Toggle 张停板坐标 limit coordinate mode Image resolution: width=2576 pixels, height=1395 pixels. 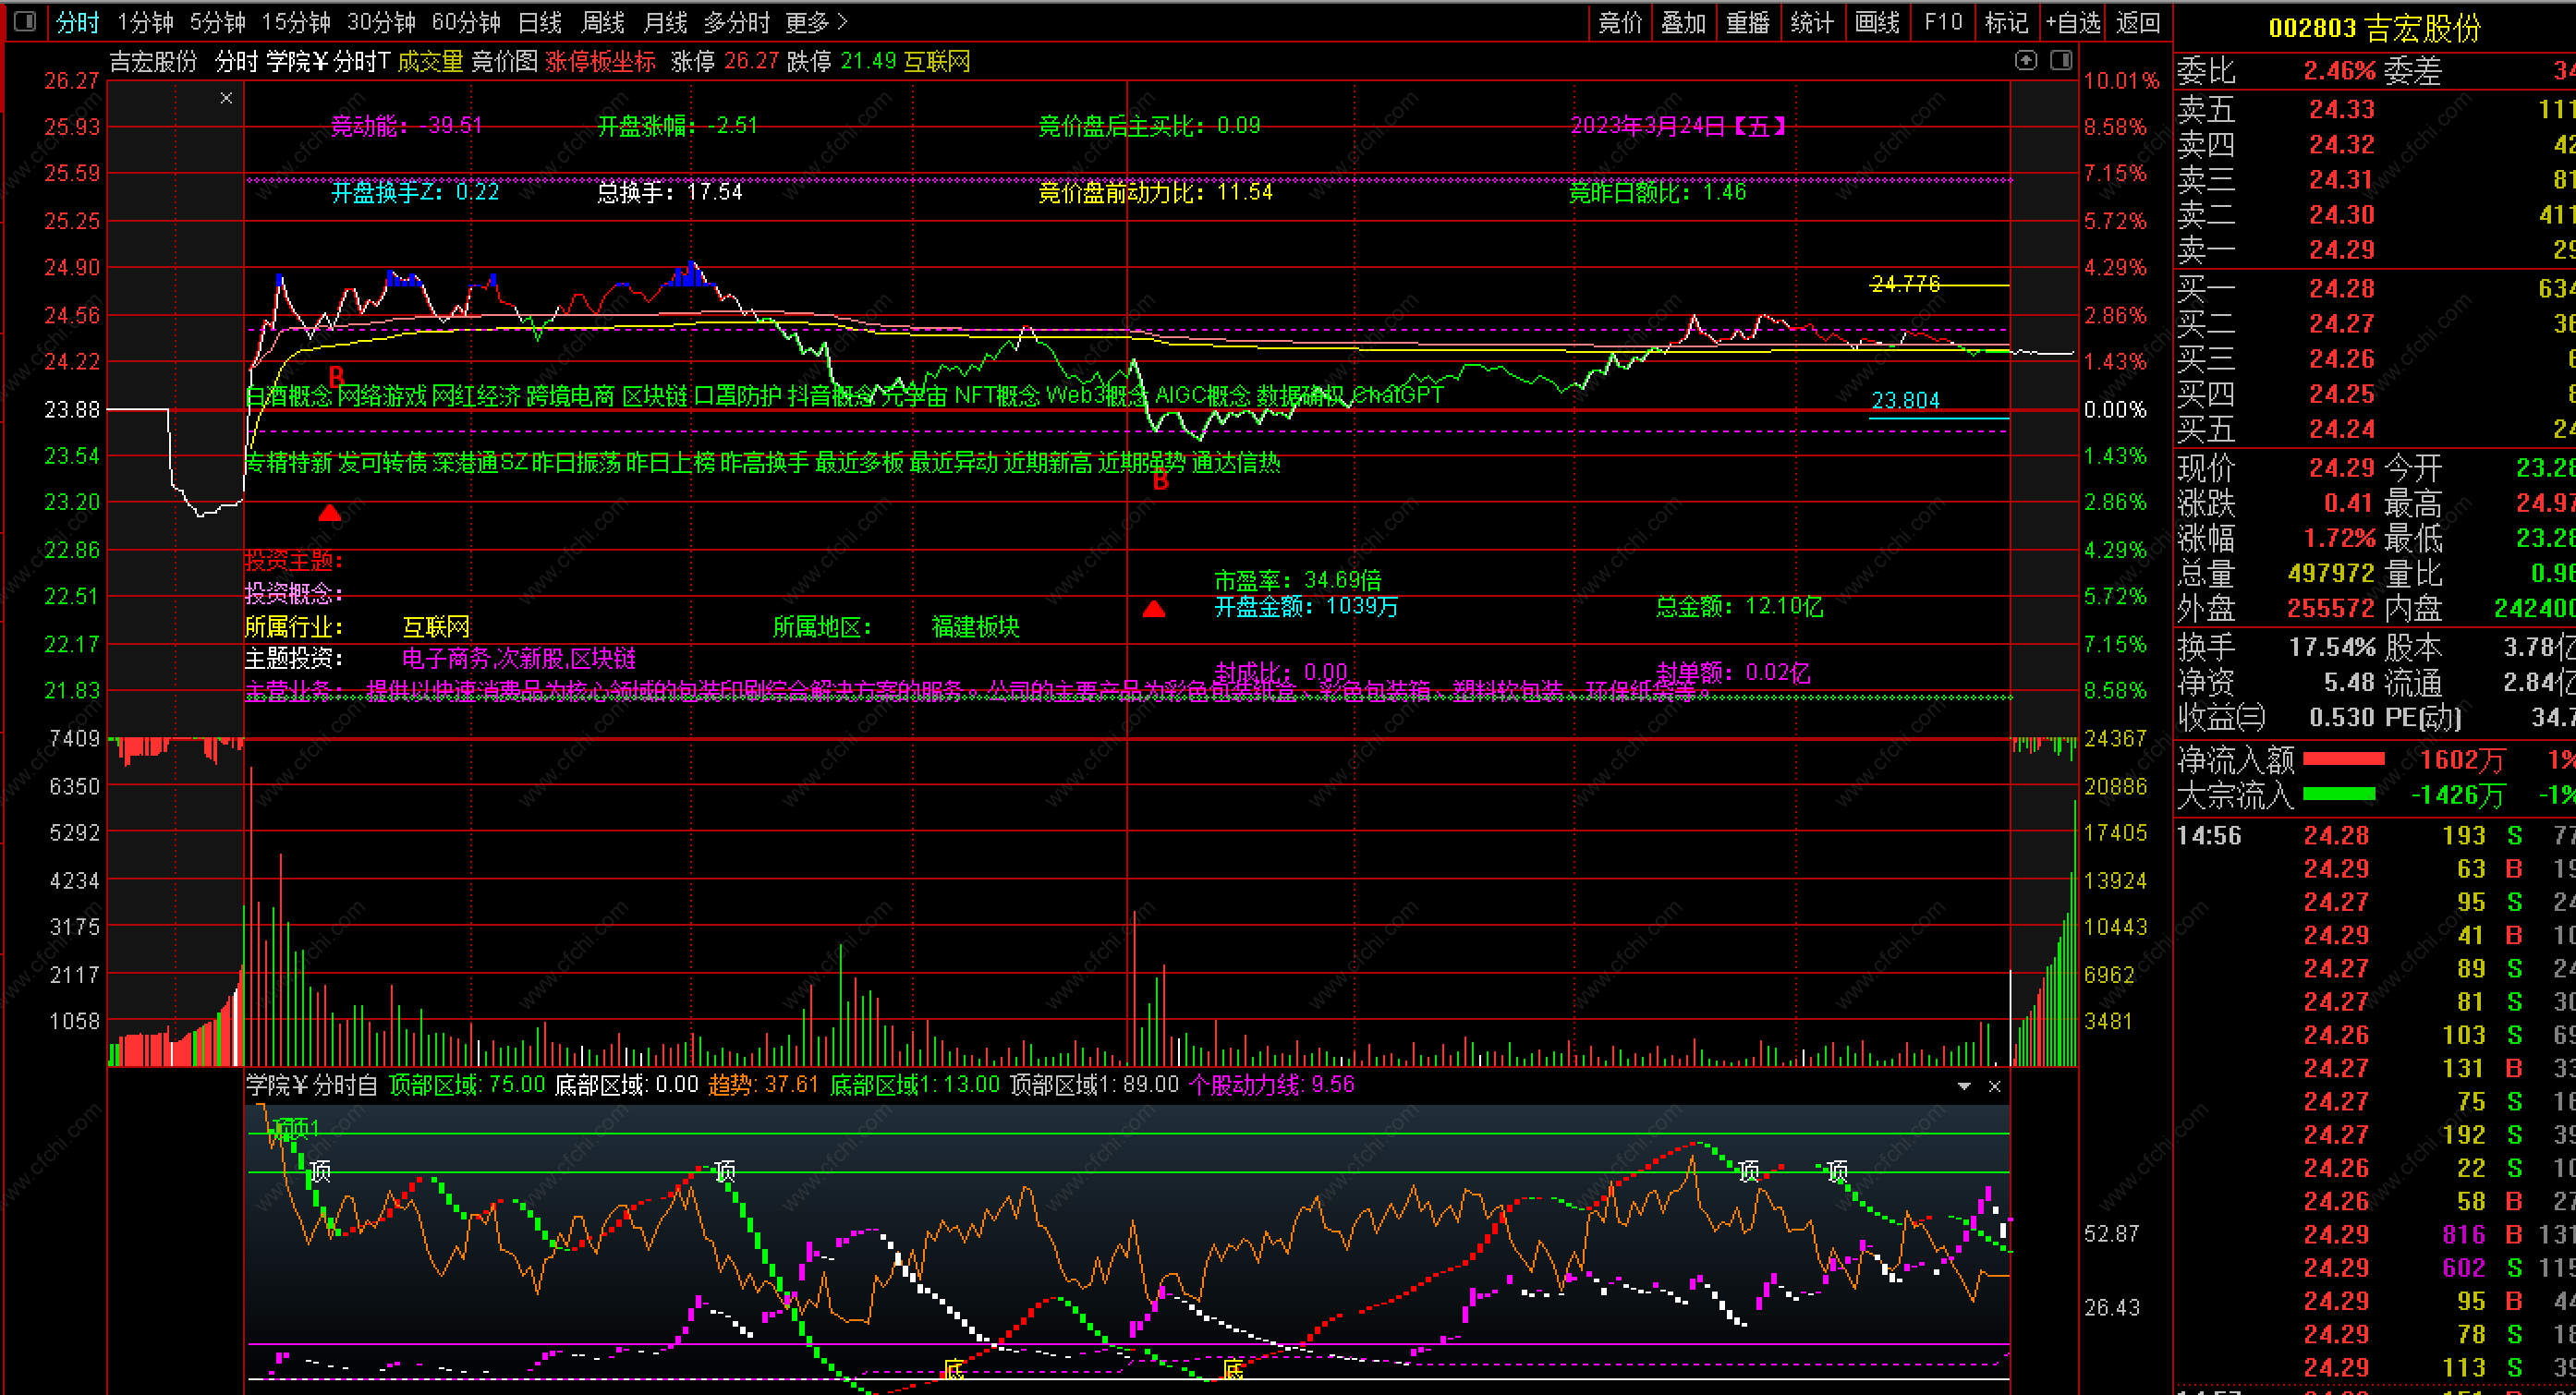pyautogui.click(x=600, y=62)
